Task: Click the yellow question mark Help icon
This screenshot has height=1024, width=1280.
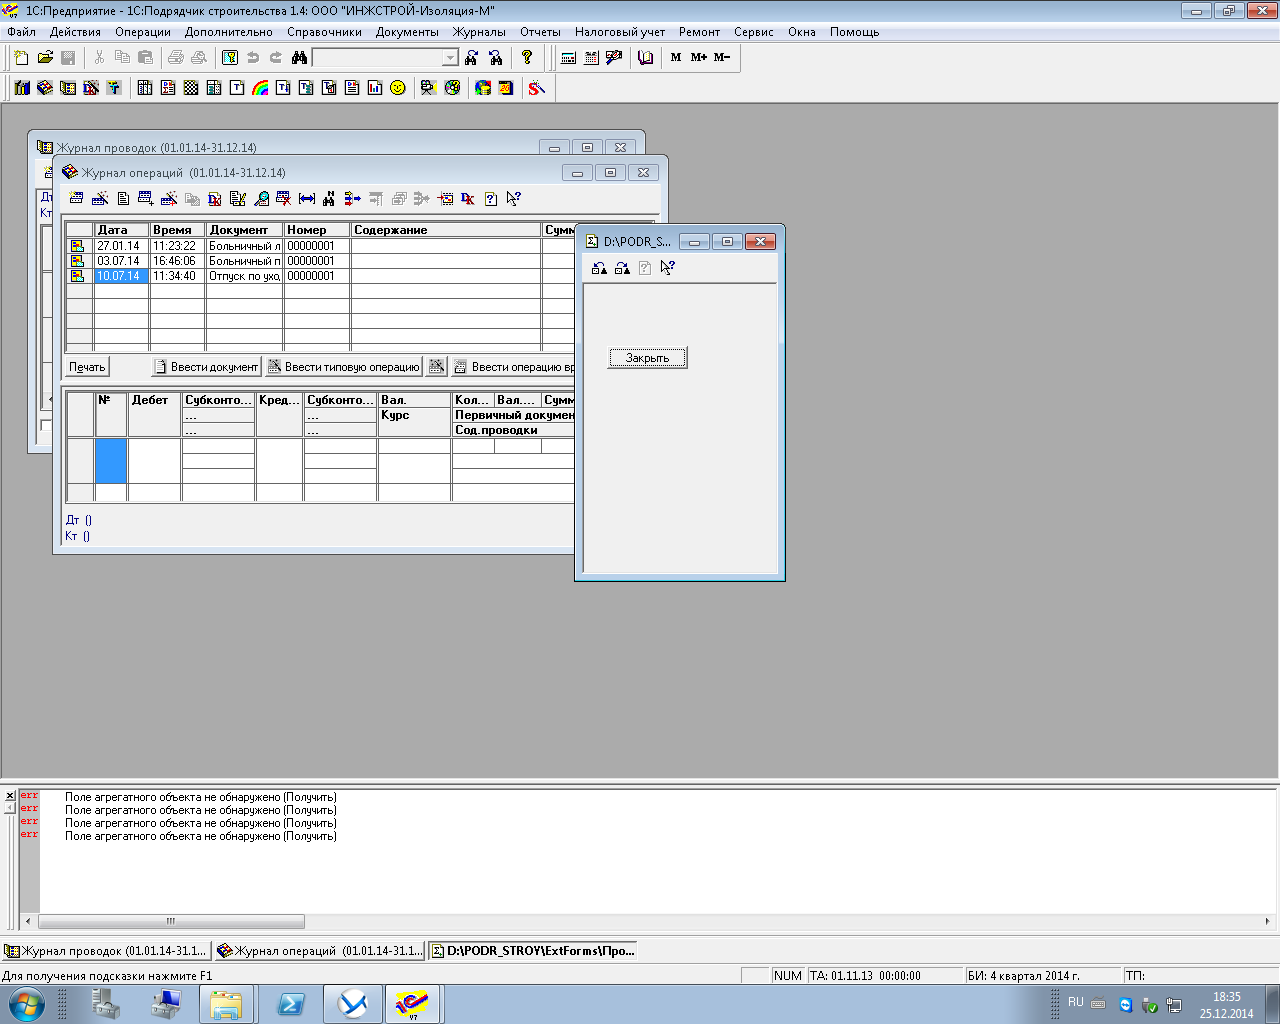Action: tap(527, 58)
